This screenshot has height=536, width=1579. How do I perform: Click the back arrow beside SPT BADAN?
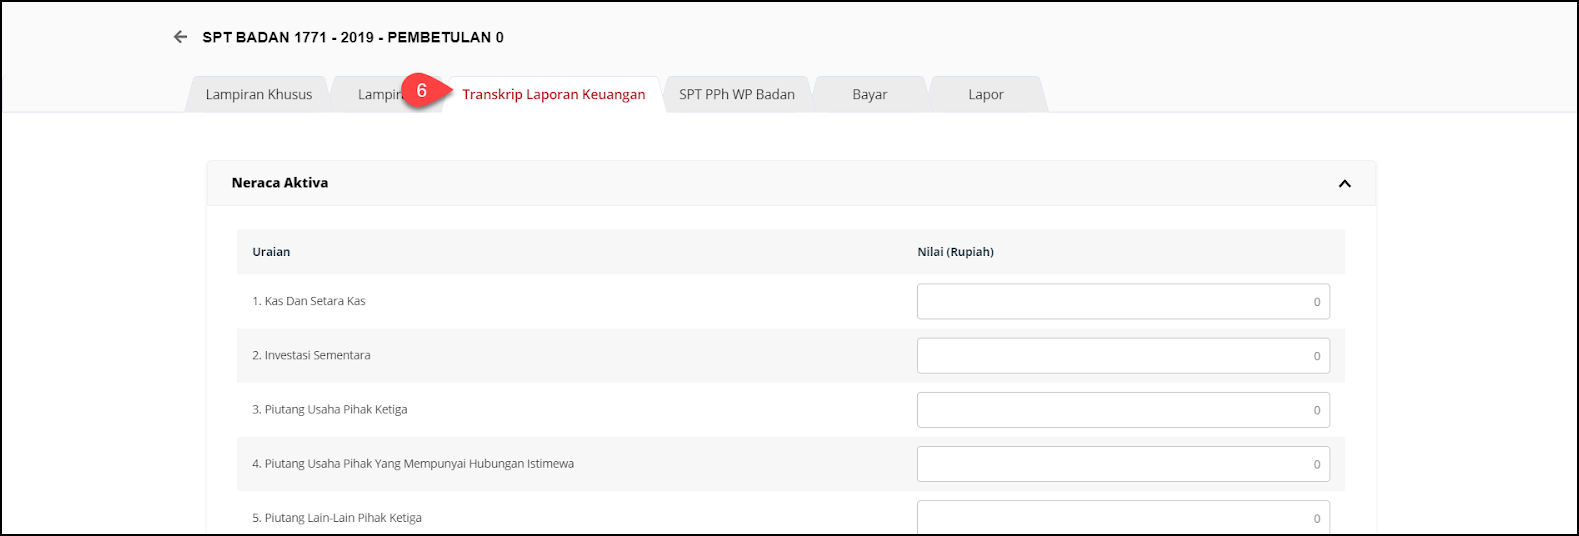click(180, 37)
